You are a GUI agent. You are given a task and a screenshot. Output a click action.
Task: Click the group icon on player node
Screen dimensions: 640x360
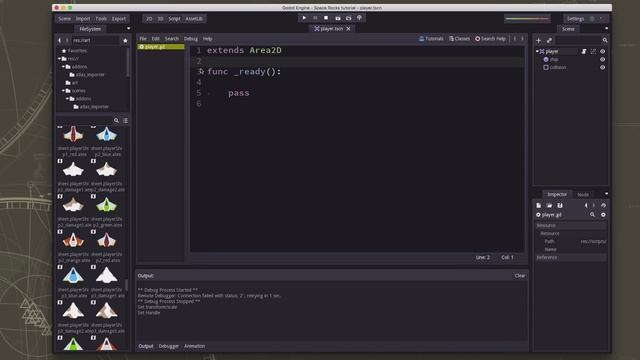593,51
